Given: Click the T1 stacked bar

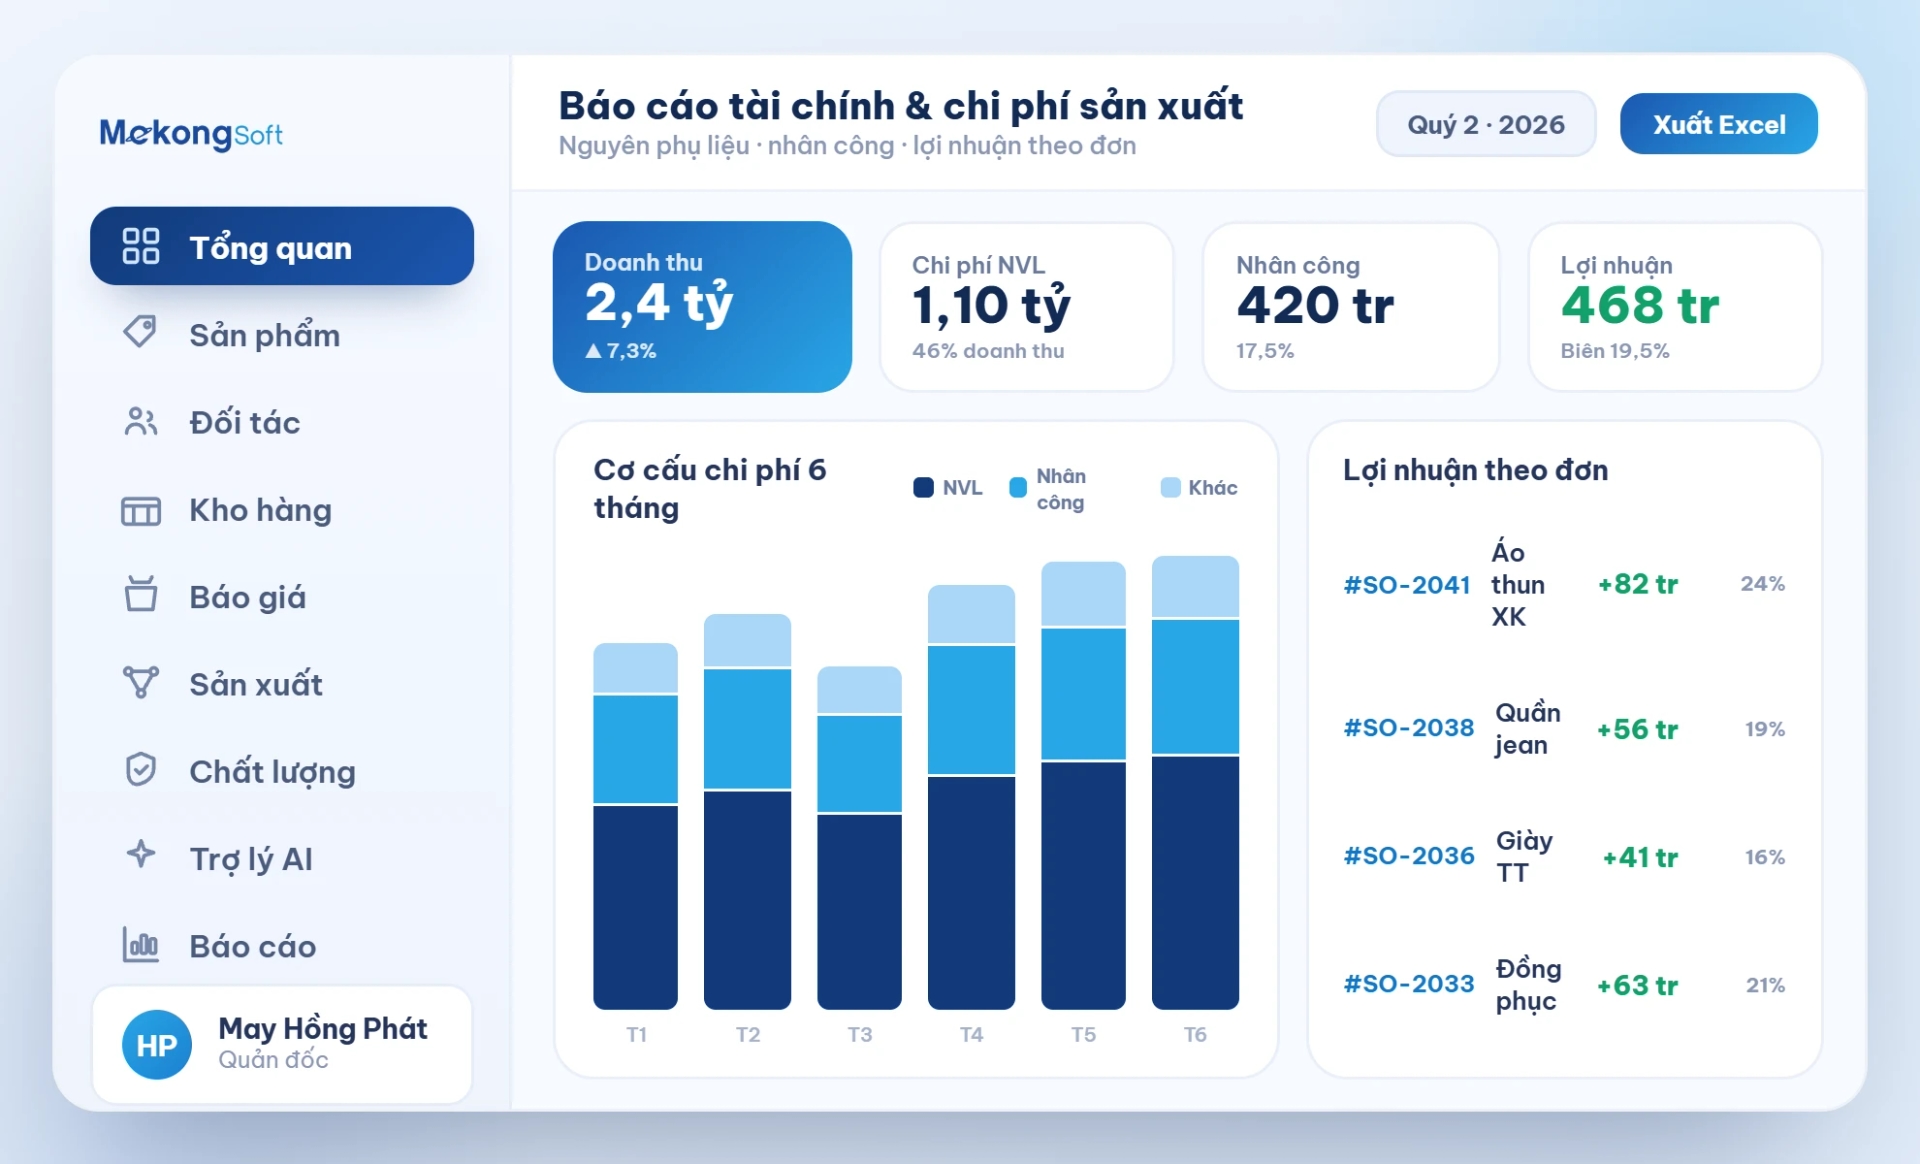Looking at the screenshot, I should tap(635, 826).
